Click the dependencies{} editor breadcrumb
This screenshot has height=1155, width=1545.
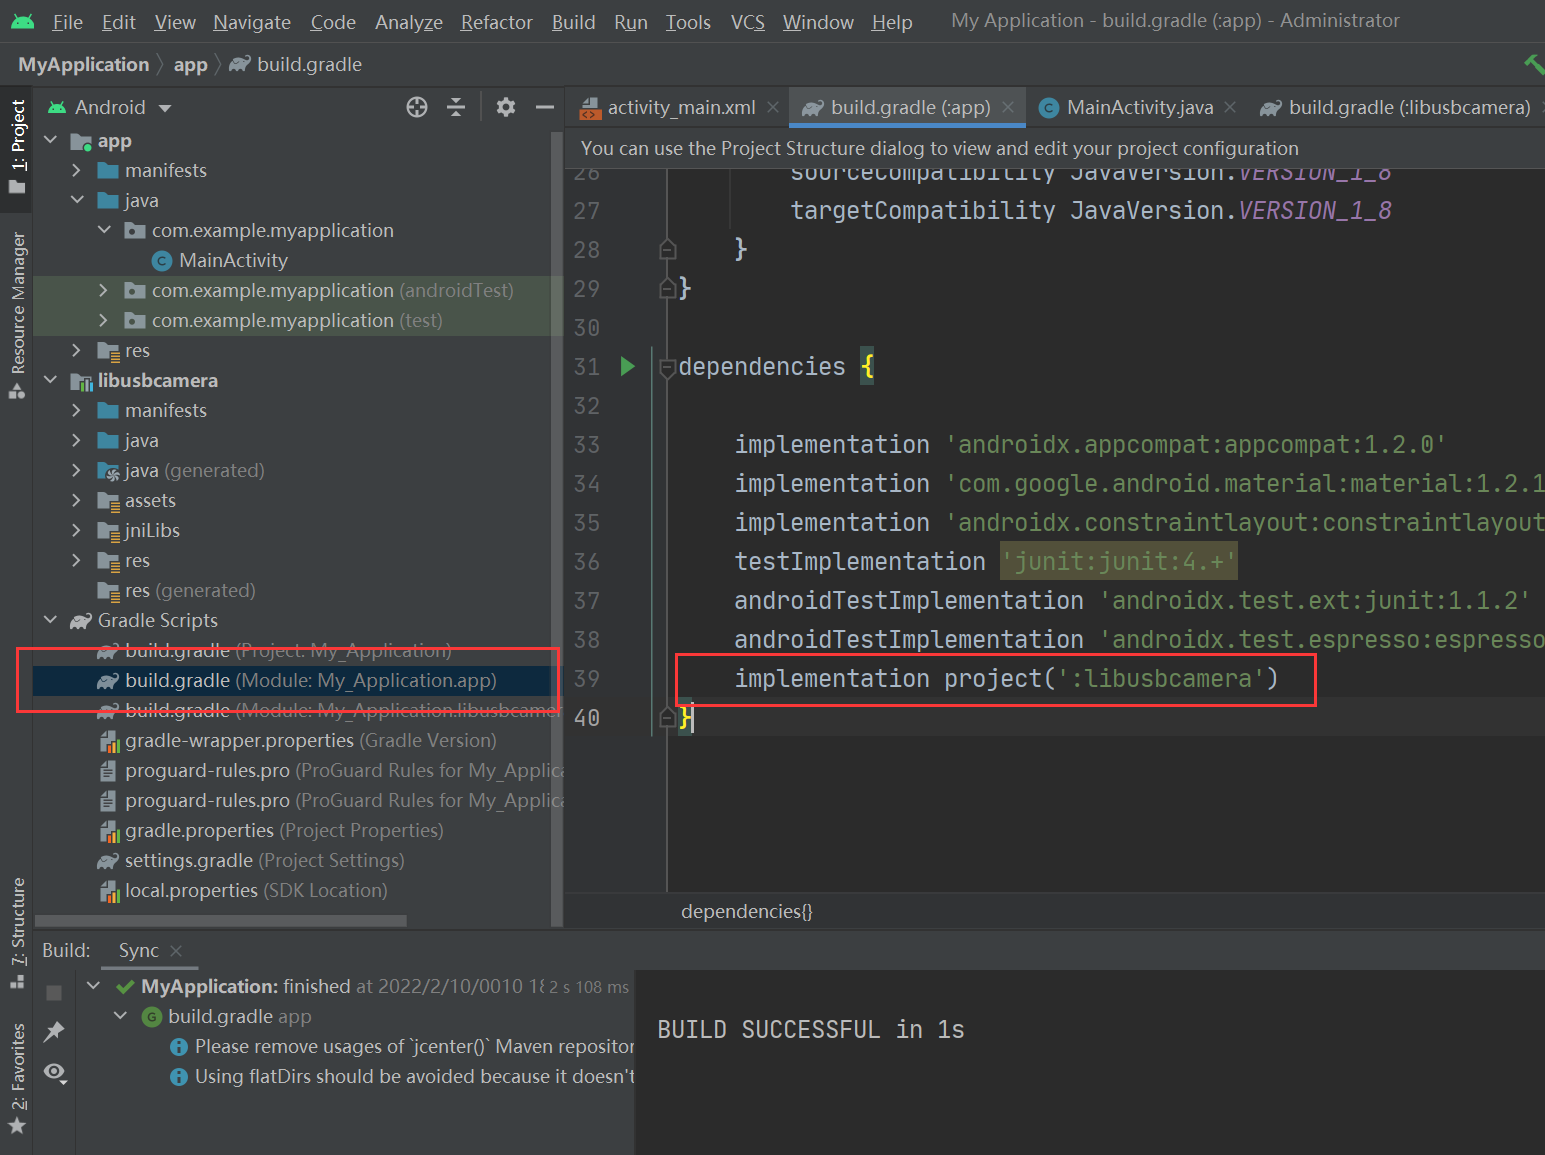pos(747,911)
